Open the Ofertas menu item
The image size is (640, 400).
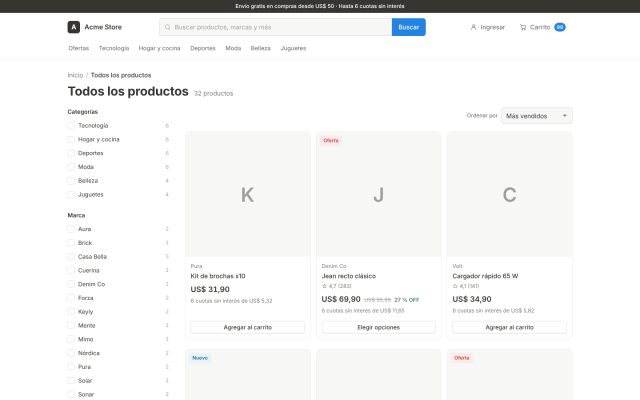pyautogui.click(x=79, y=48)
